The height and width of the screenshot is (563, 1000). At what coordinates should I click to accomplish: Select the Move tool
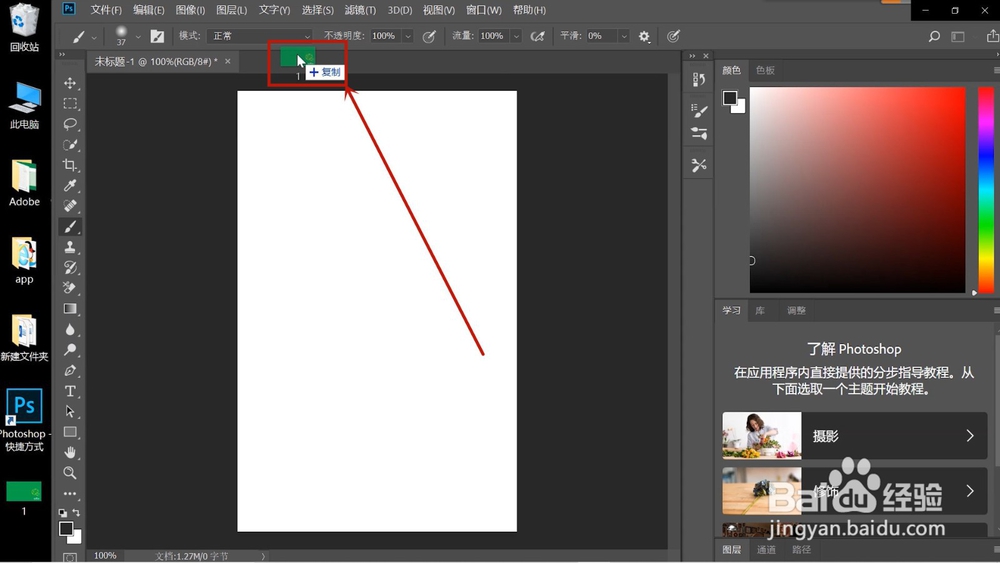click(x=70, y=83)
